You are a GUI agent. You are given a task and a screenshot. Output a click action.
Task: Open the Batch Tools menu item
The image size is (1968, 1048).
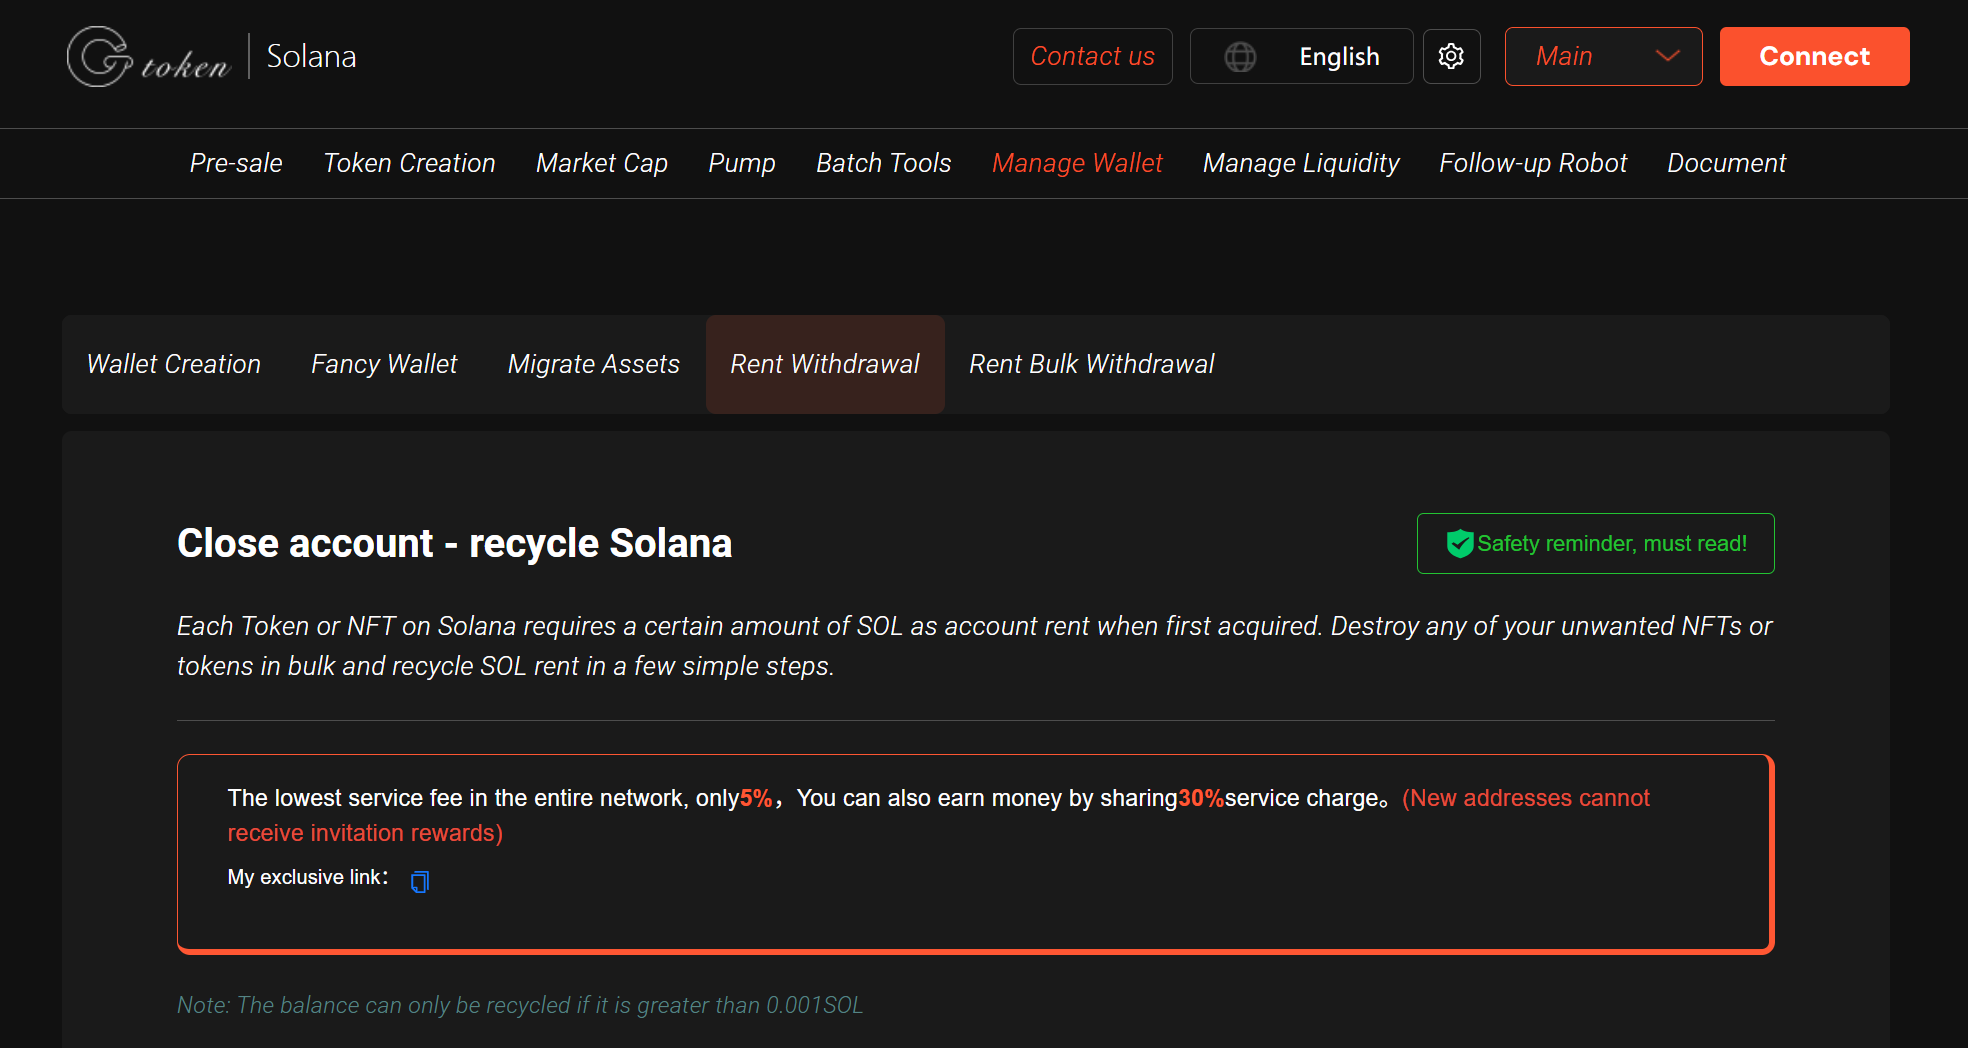coord(883,163)
